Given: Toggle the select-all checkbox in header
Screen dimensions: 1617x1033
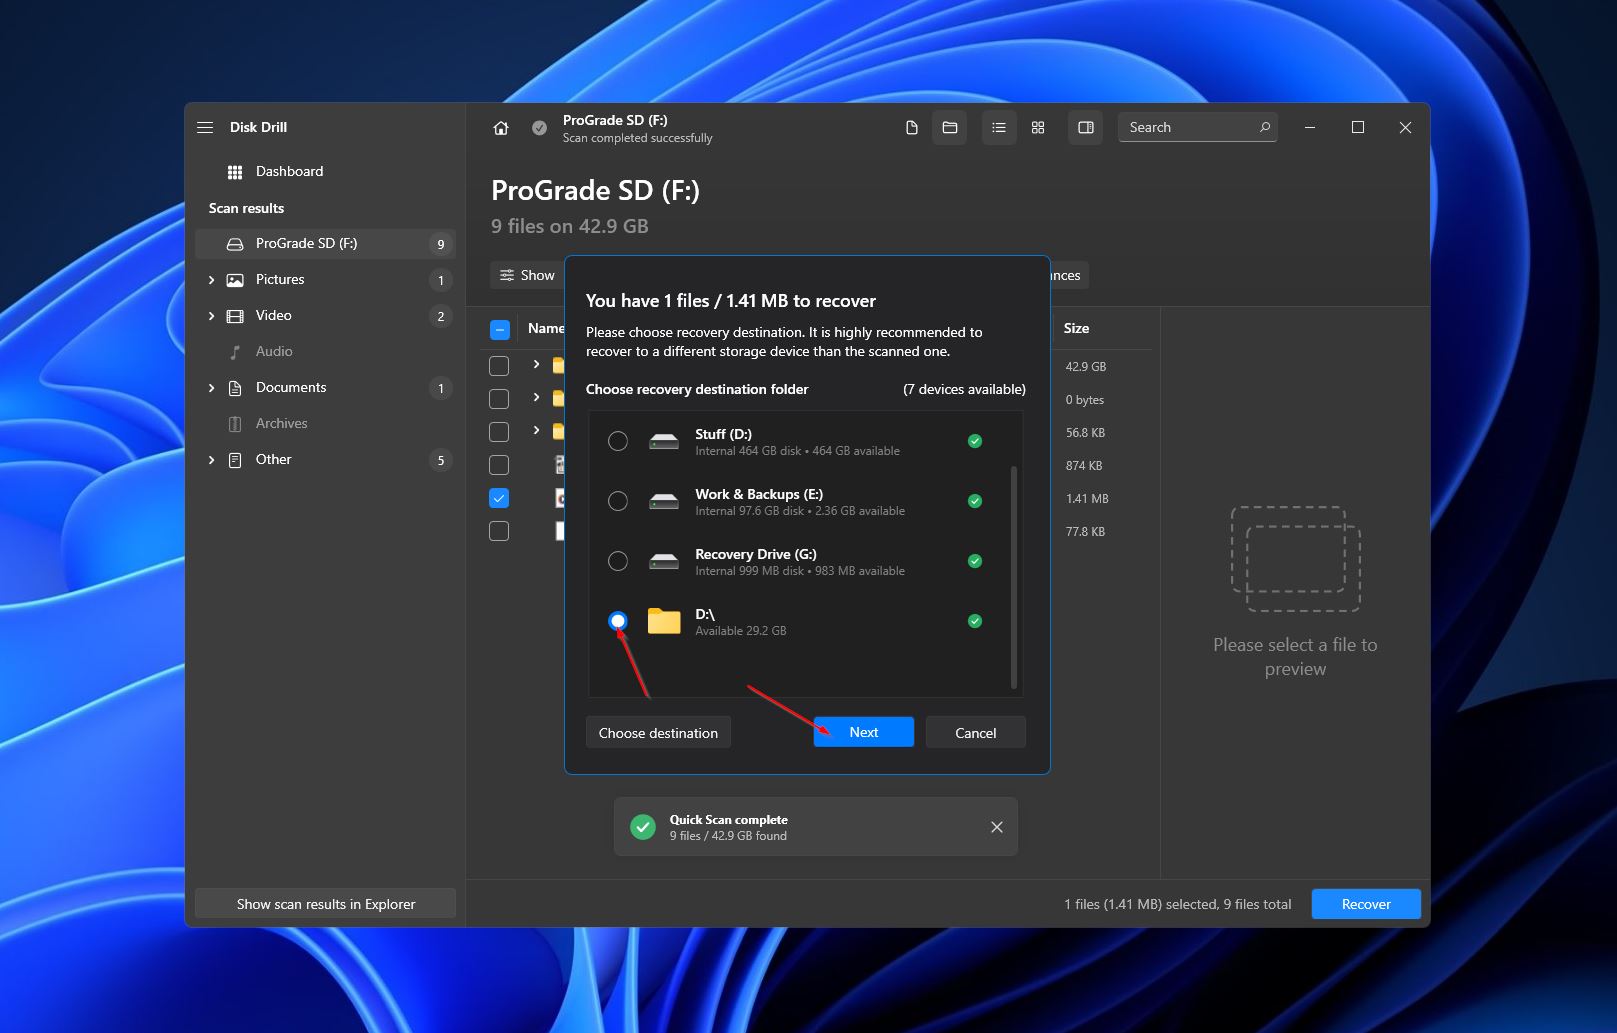Looking at the screenshot, I should [500, 329].
